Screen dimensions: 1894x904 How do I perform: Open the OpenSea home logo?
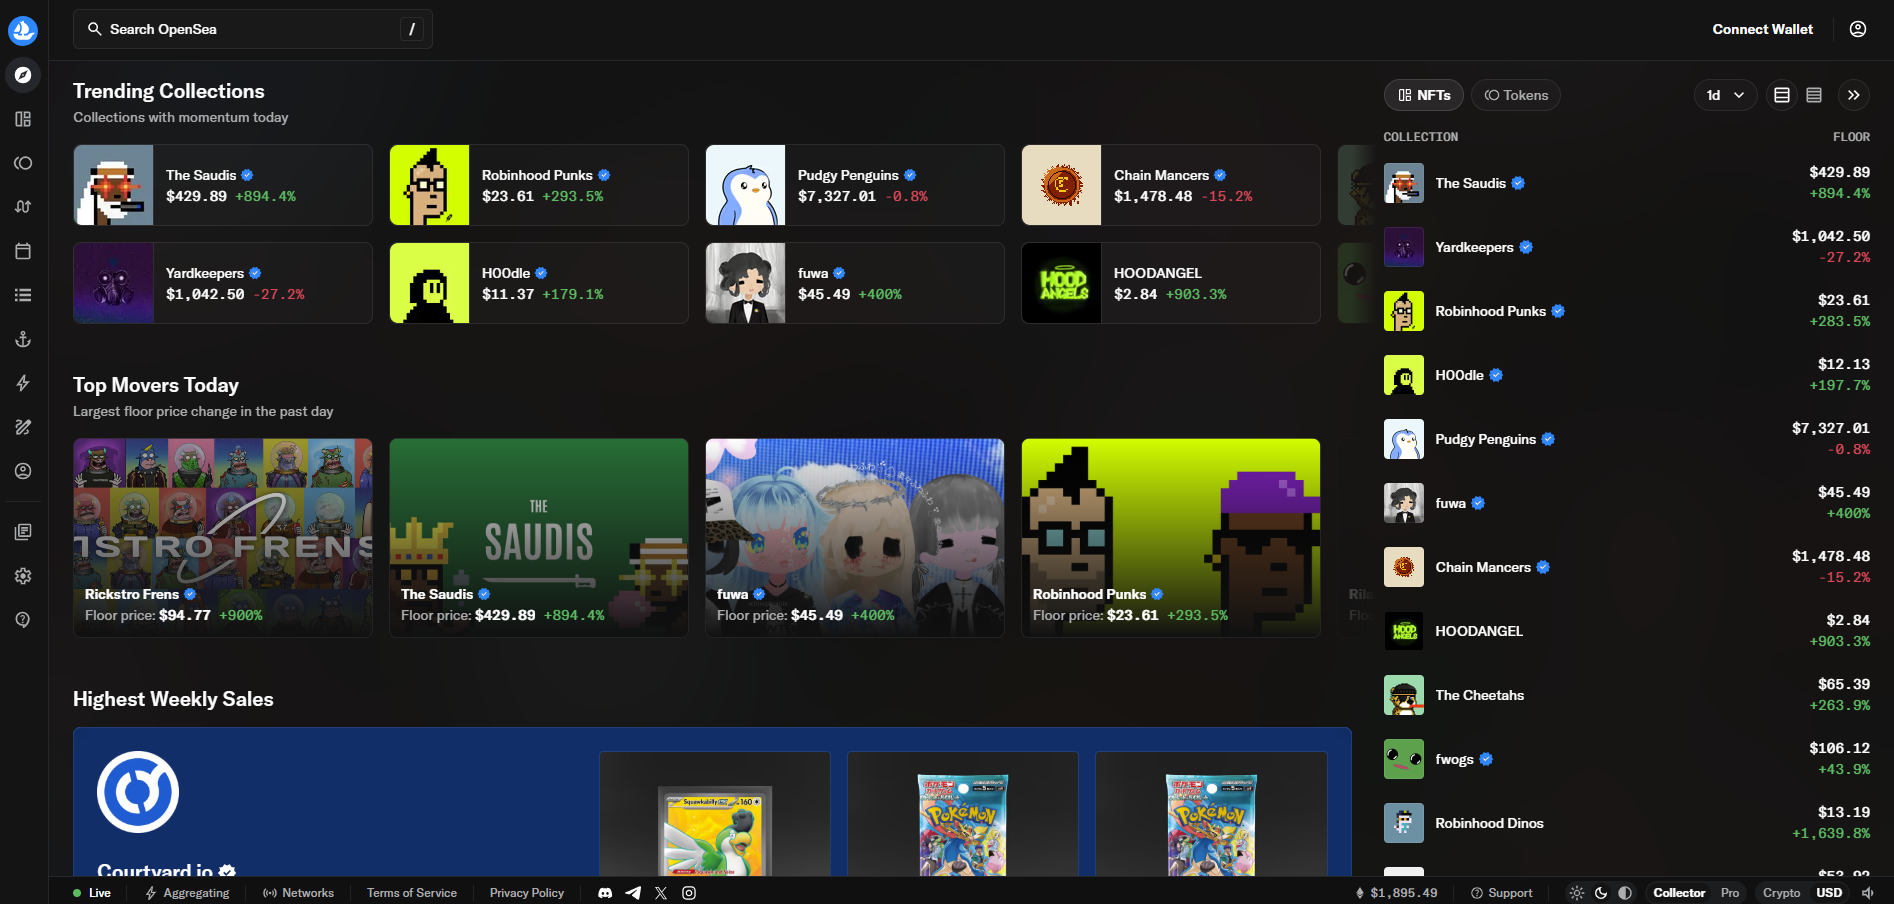coord(23,30)
